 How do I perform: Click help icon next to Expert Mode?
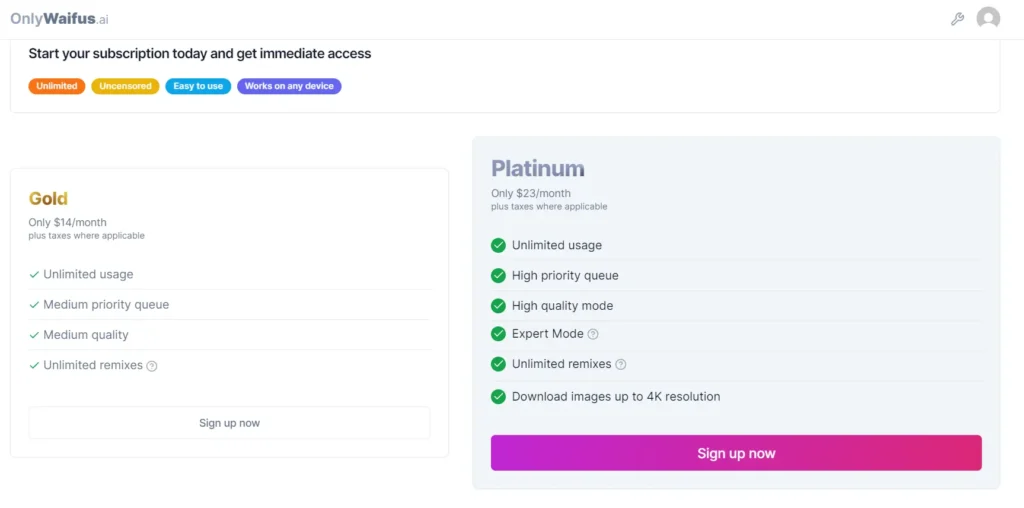coord(593,334)
